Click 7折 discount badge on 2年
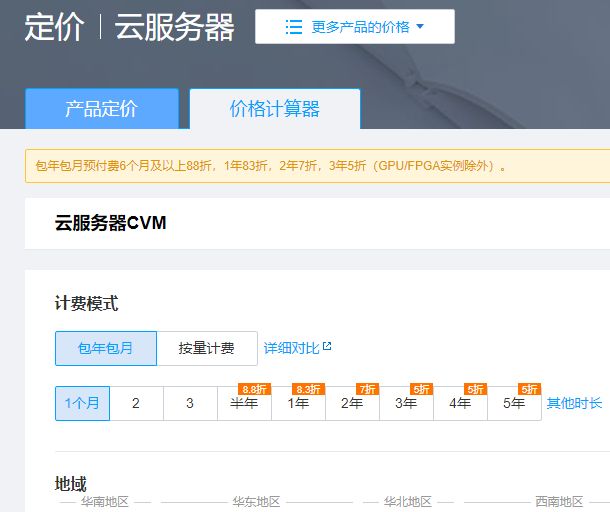The image size is (610, 512). pos(368,389)
